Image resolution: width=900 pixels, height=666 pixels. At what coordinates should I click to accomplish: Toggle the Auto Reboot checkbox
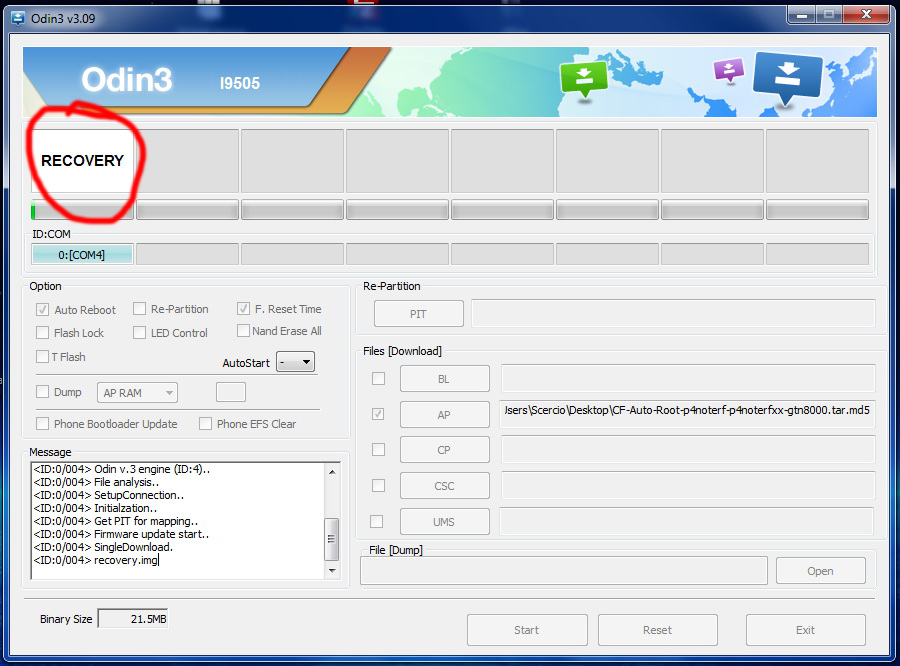43,310
